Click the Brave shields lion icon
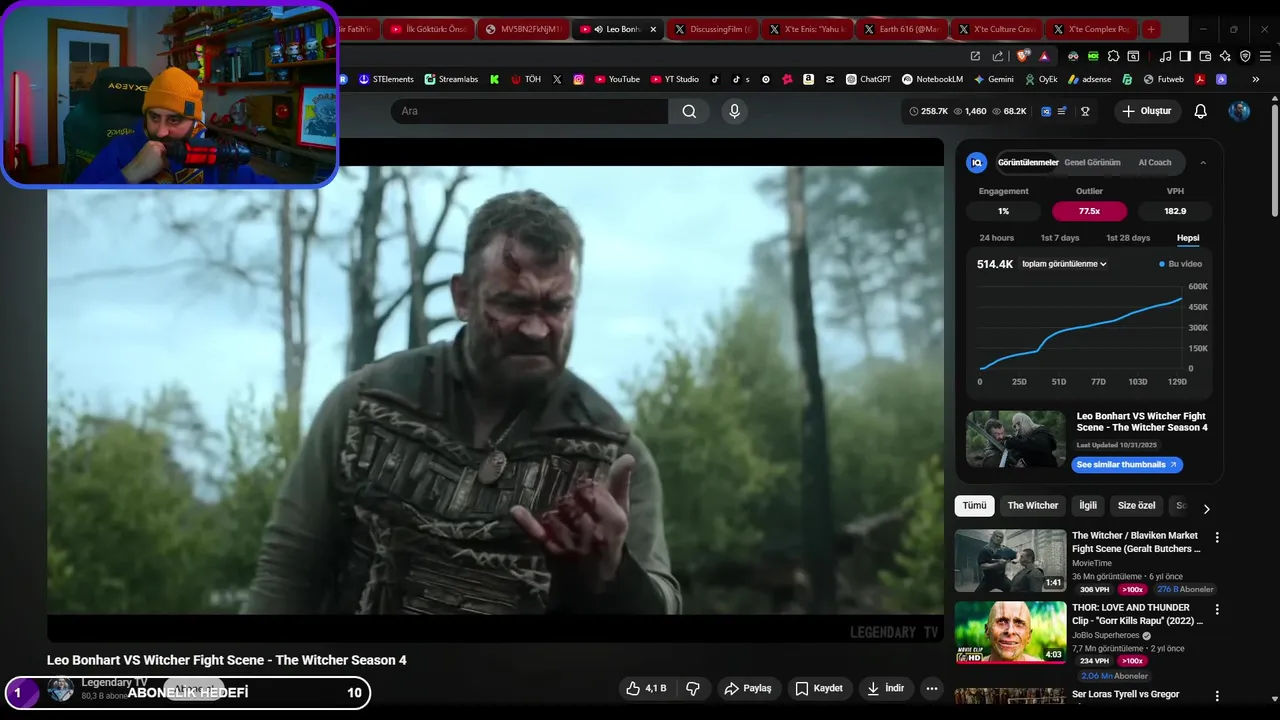The width and height of the screenshot is (1280, 720). (x=1022, y=56)
